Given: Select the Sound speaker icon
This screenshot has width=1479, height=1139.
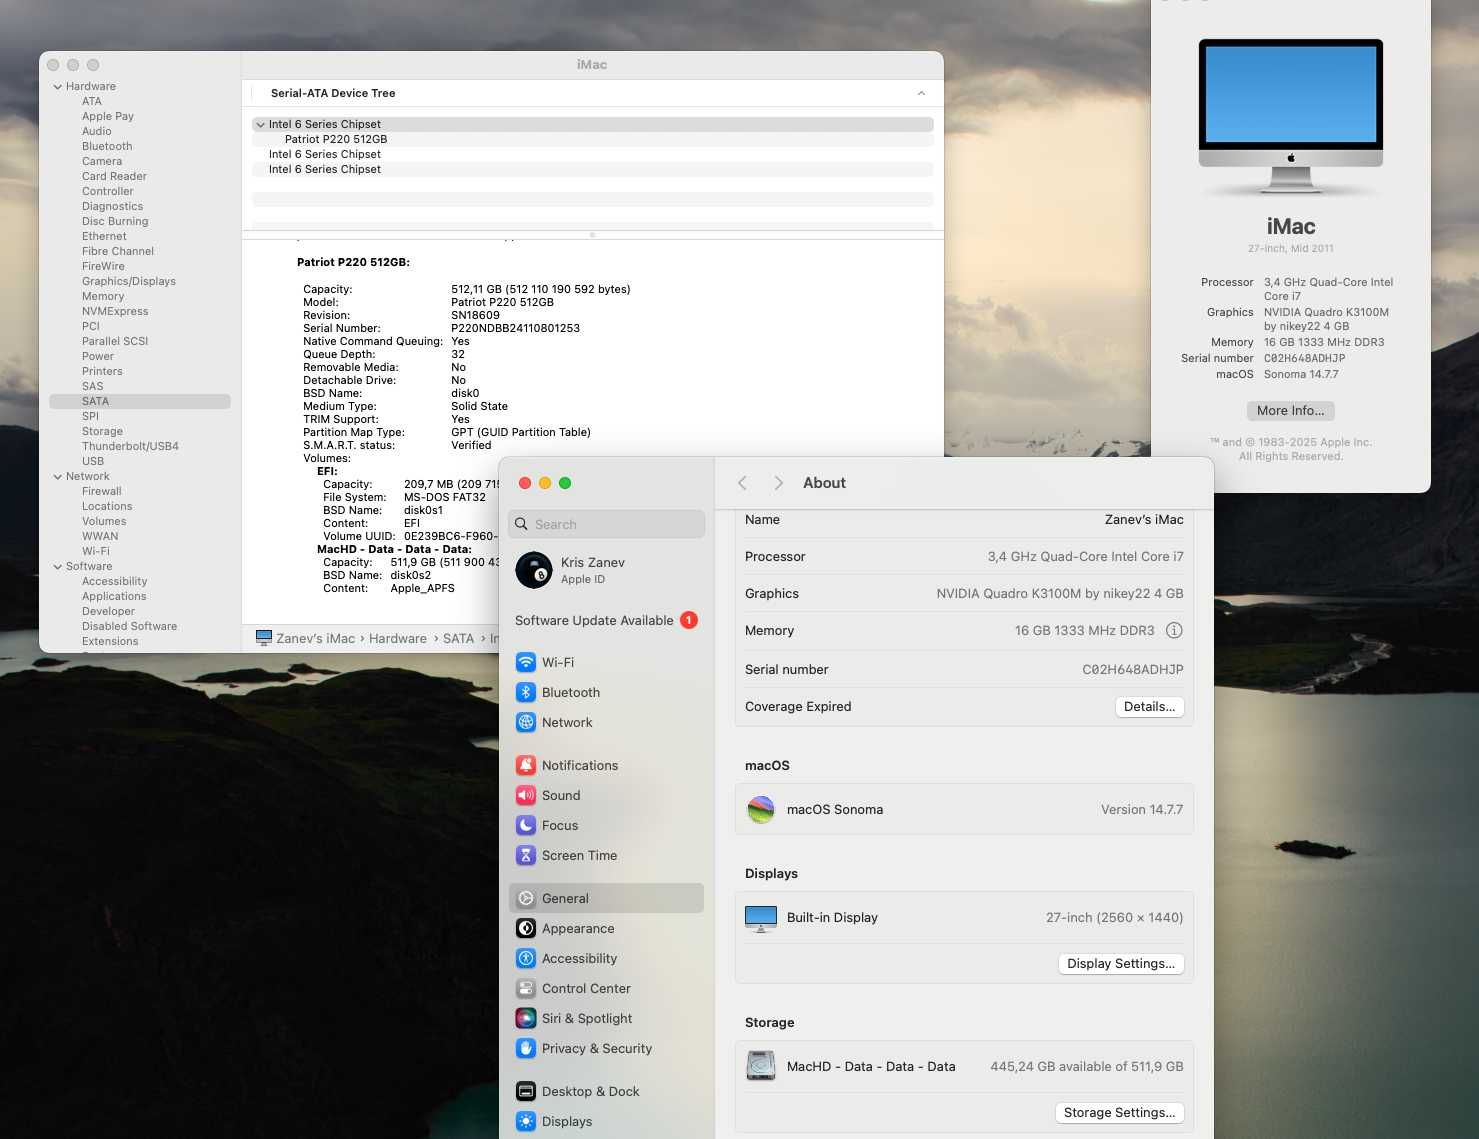Looking at the screenshot, I should [526, 795].
